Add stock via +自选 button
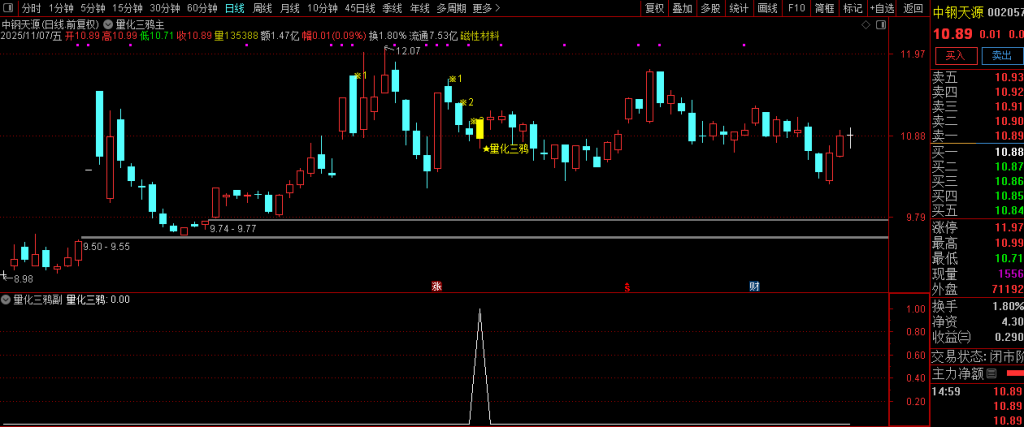Screen dimensions: 1024x427 (882, 8)
